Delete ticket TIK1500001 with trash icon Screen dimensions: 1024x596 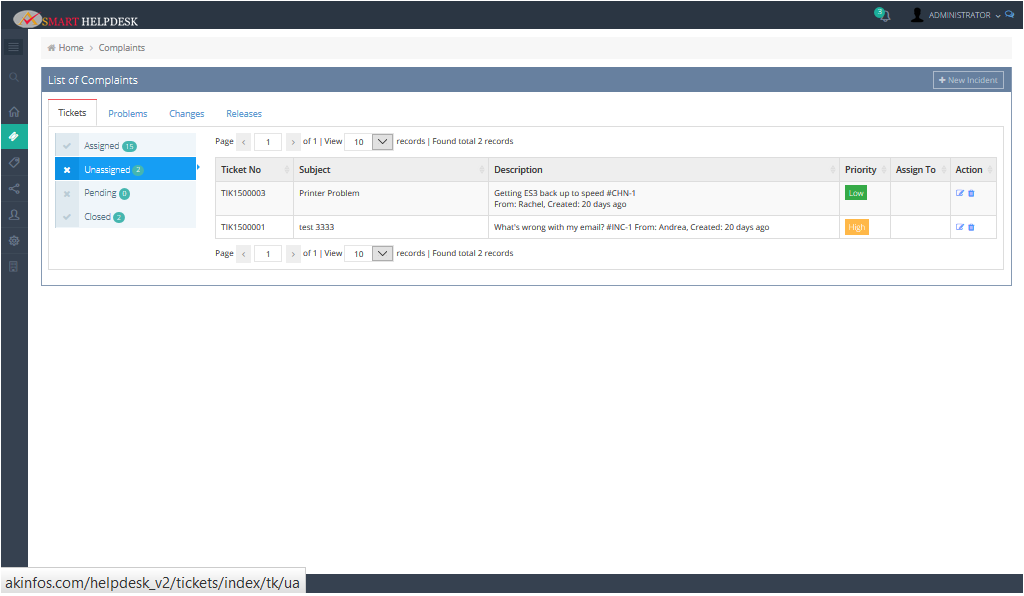click(x=971, y=227)
